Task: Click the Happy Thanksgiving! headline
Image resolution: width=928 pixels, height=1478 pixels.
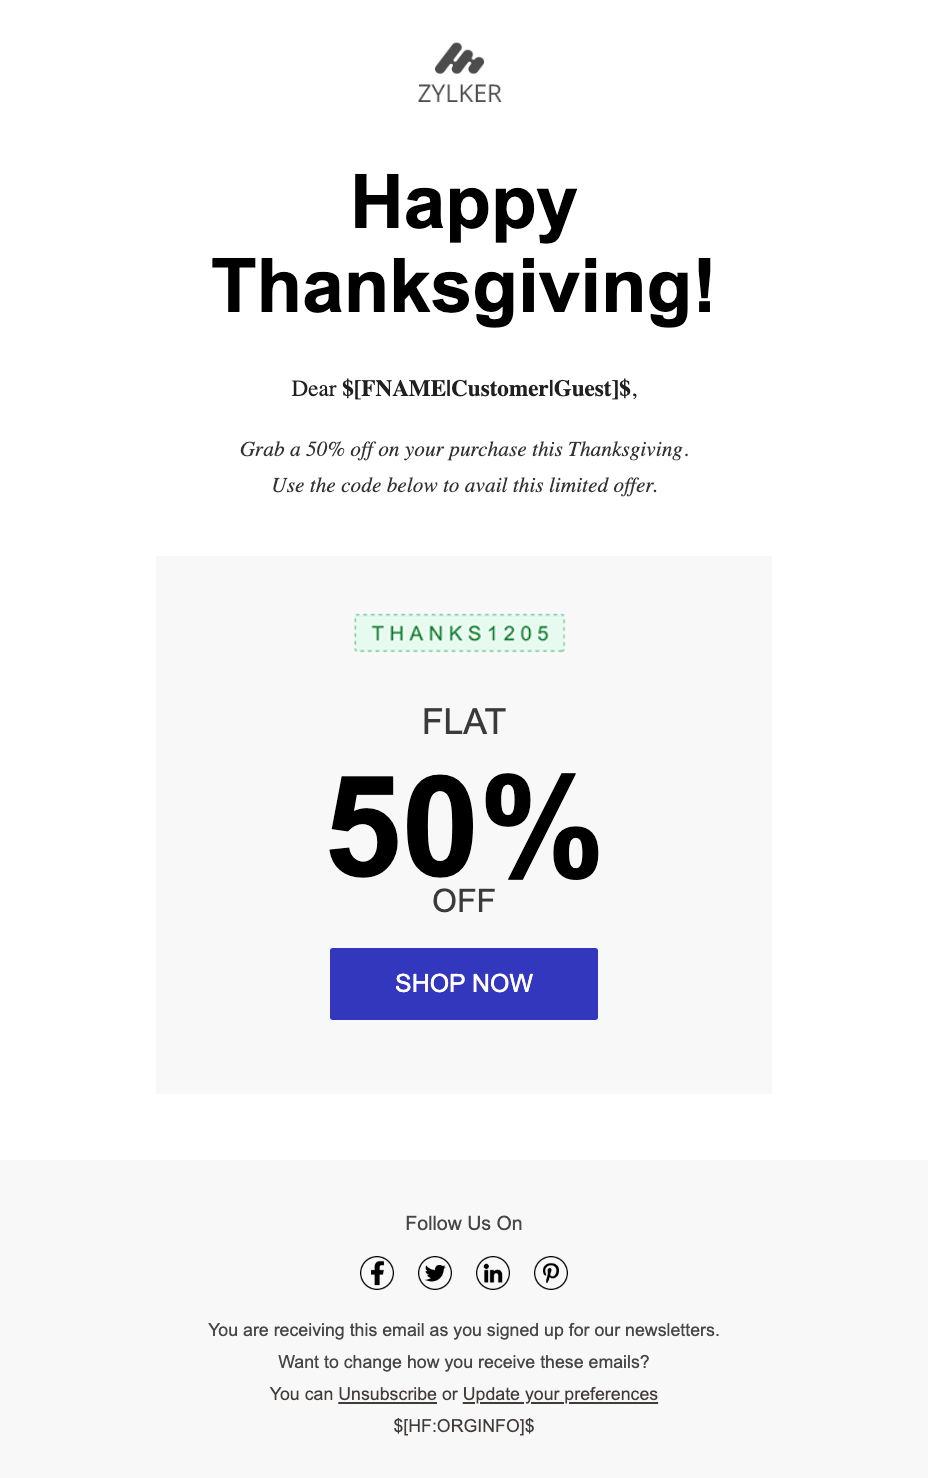Action: coord(464,245)
